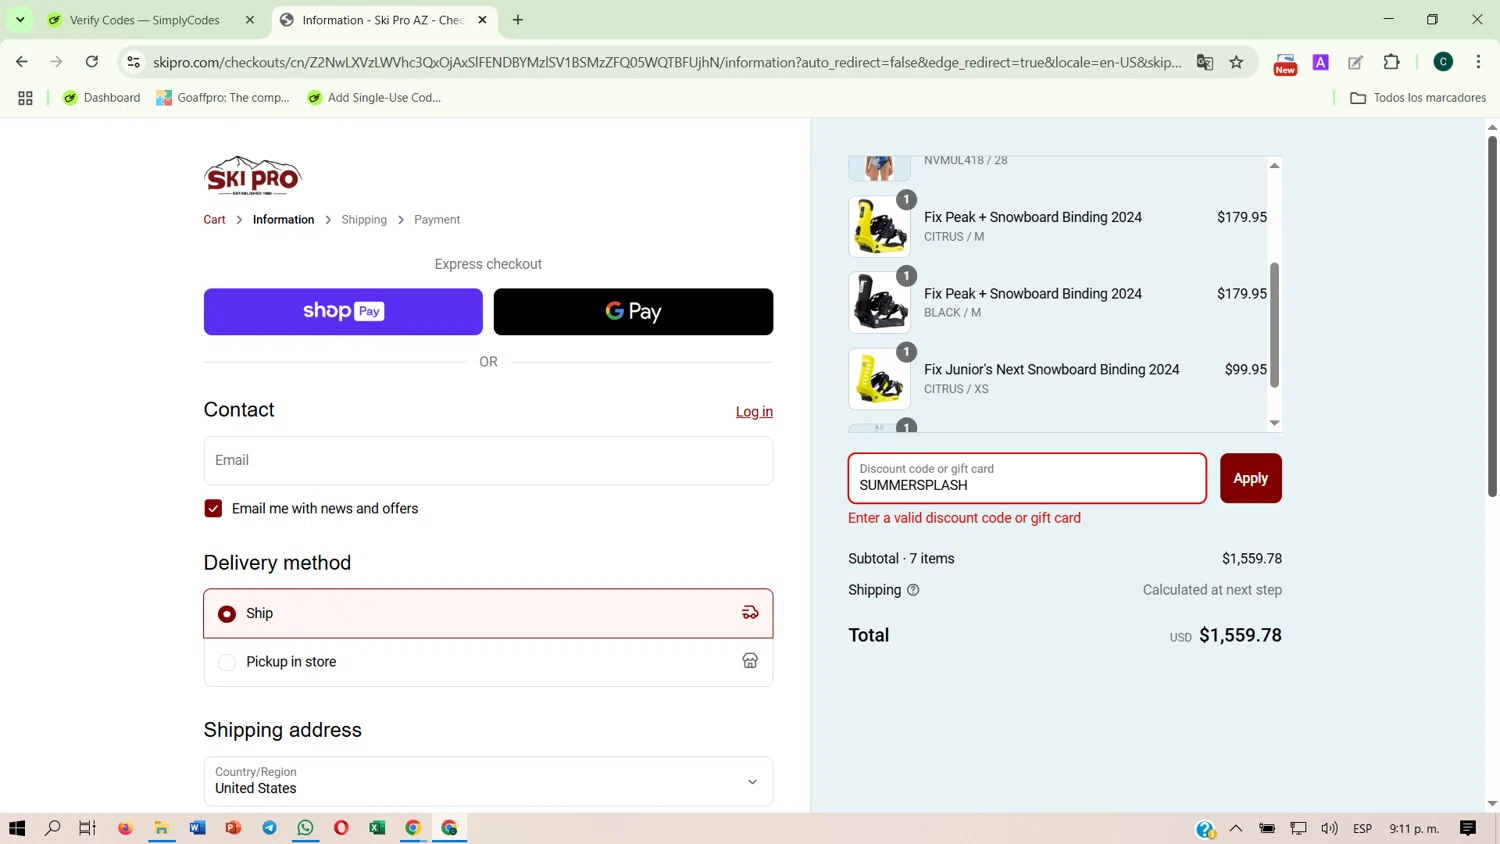Open Chrome's three-dot menu
Viewport: 1500px width, 844px height.
coord(1478,62)
